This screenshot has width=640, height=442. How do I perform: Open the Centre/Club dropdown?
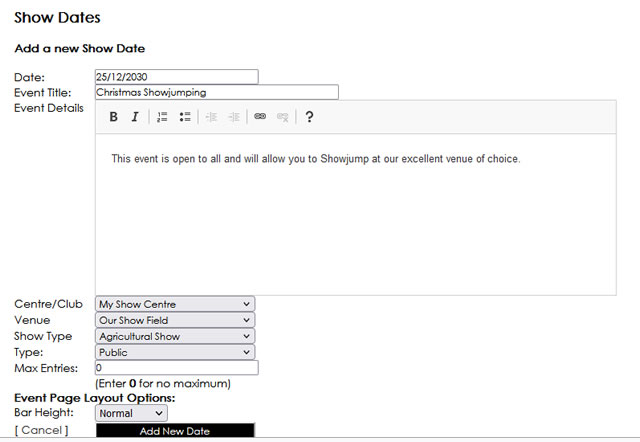click(x=175, y=304)
